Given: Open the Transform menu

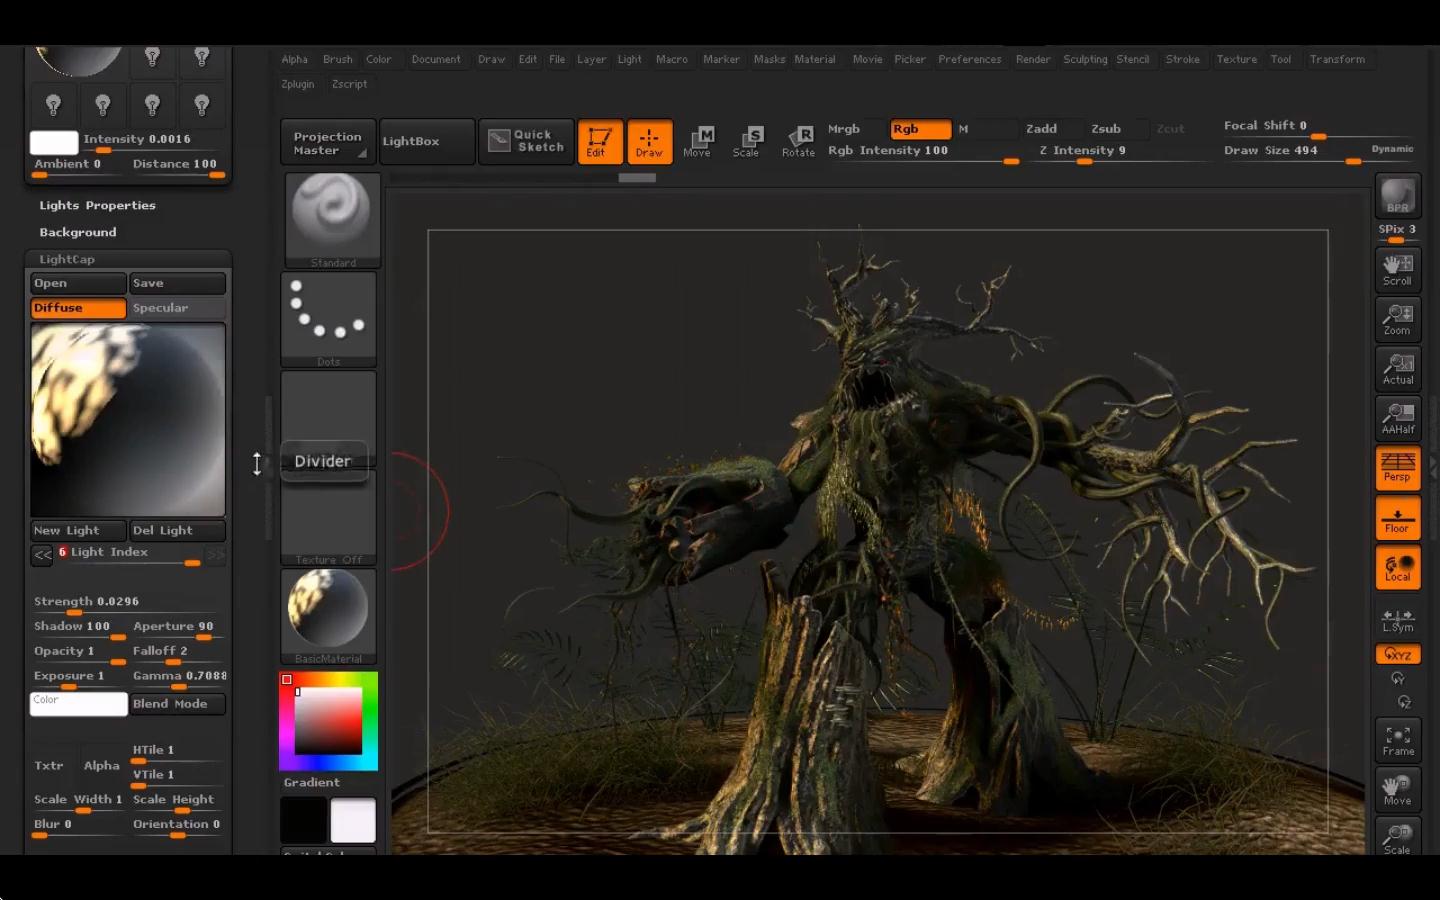Looking at the screenshot, I should pos(1337,59).
